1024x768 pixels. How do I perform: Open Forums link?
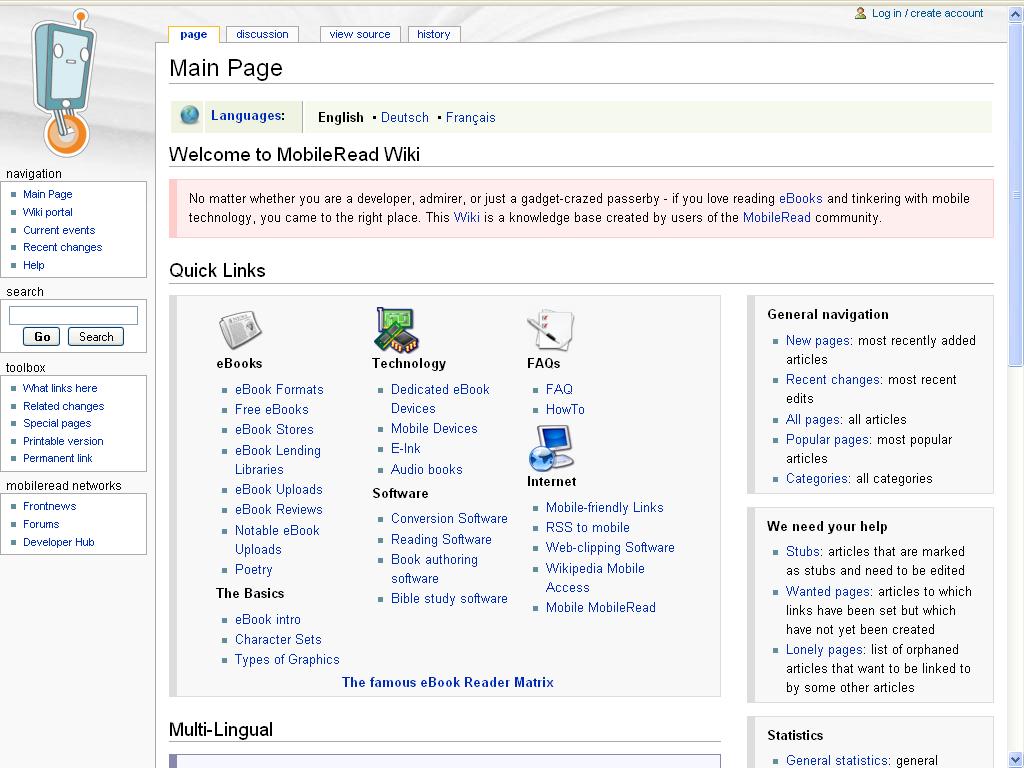pyautogui.click(x=41, y=524)
